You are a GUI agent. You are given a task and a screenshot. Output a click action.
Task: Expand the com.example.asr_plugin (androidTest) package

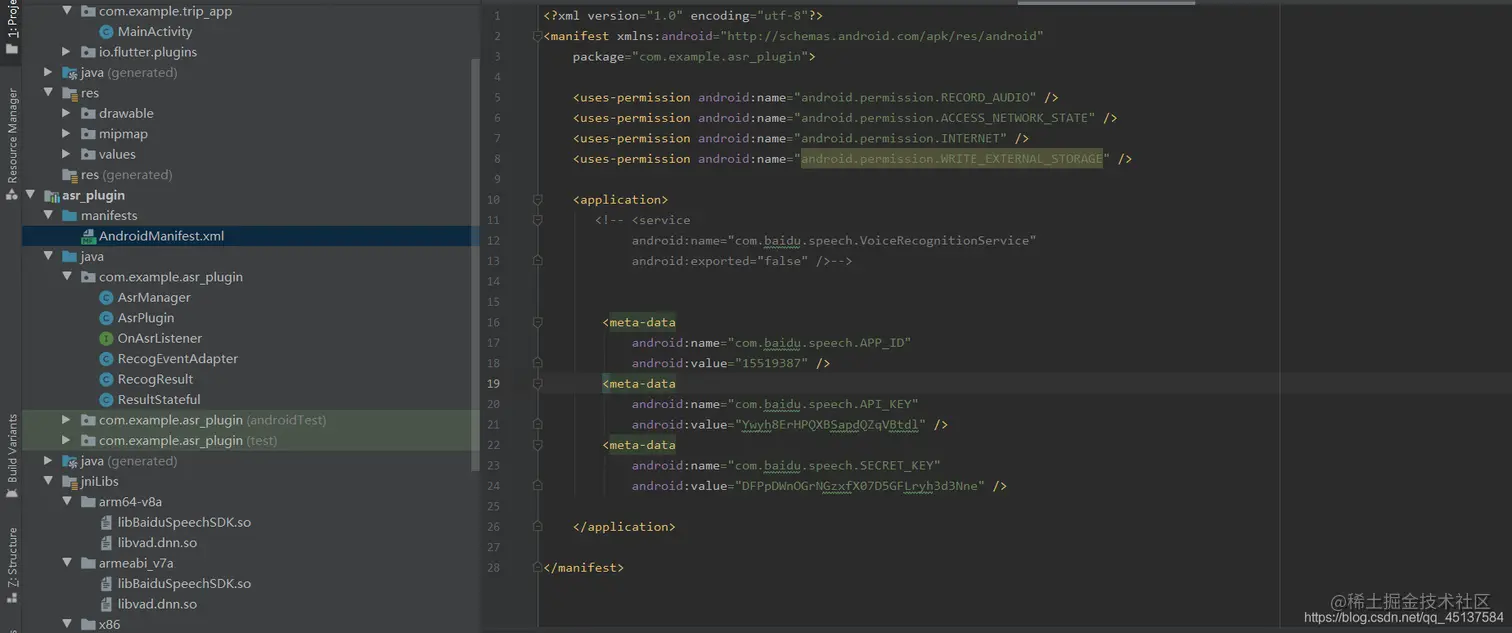[x=66, y=420]
